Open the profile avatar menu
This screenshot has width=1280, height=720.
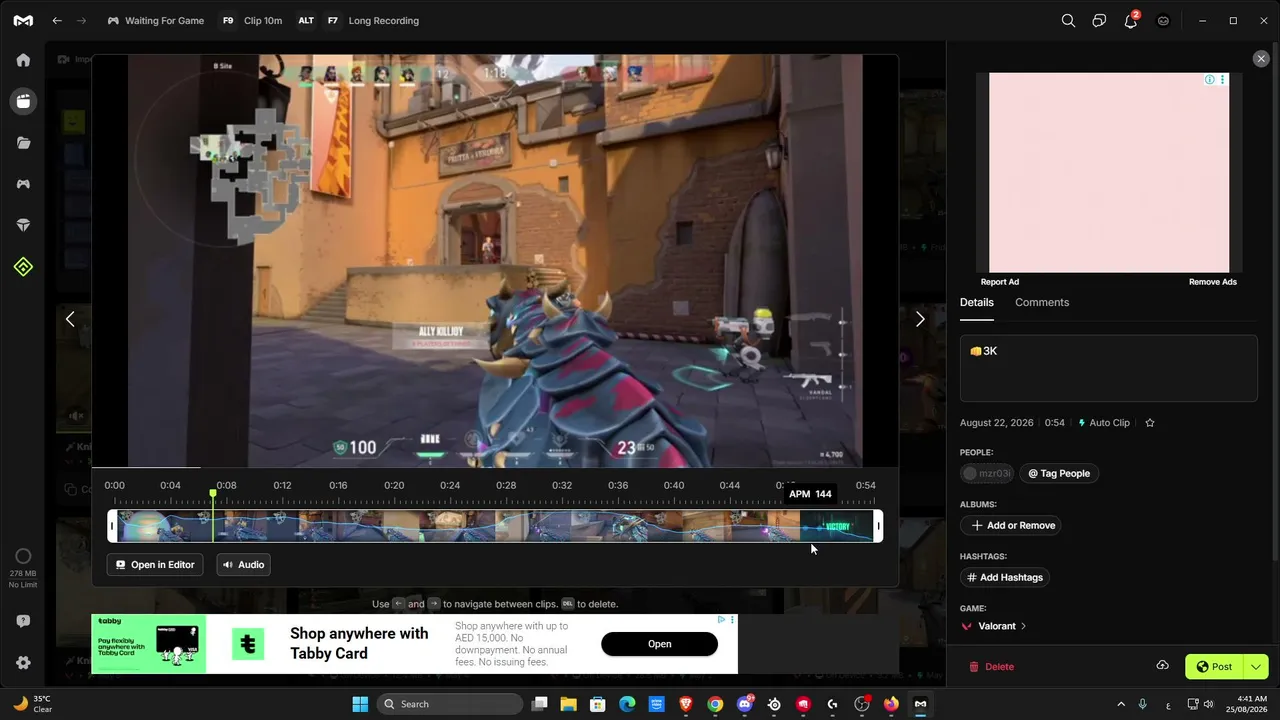coord(1163,20)
